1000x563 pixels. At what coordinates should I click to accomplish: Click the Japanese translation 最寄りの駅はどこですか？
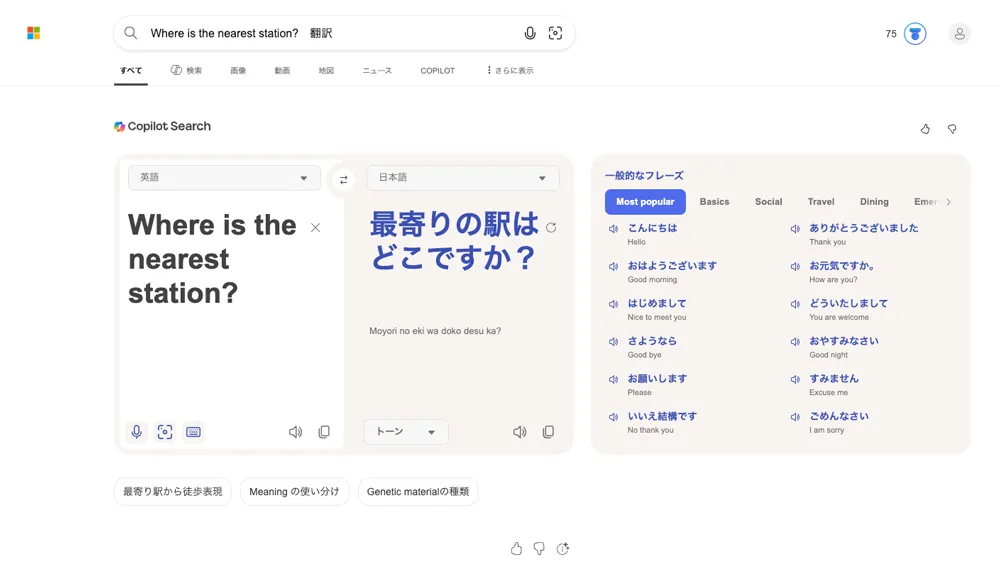tap(454, 241)
